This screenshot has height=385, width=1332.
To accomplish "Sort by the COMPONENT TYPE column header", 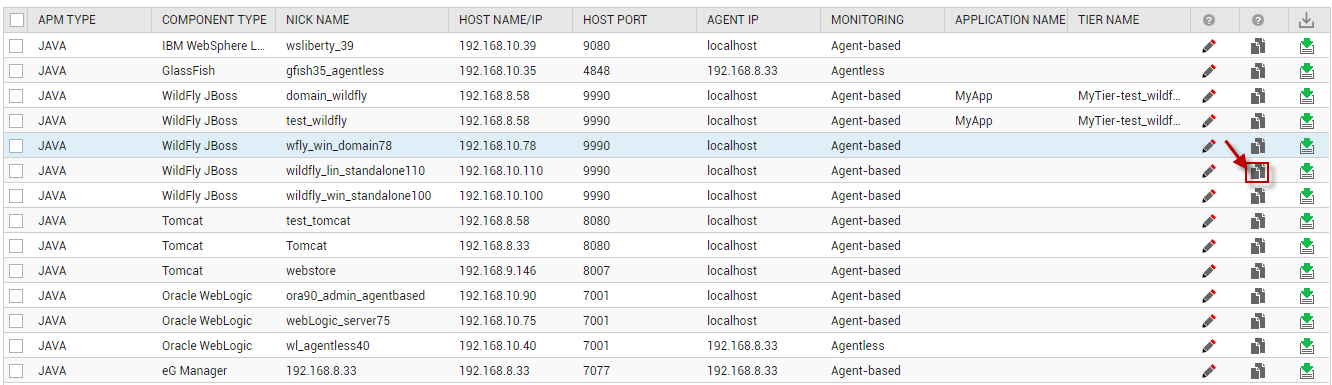I will pos(214,20).
